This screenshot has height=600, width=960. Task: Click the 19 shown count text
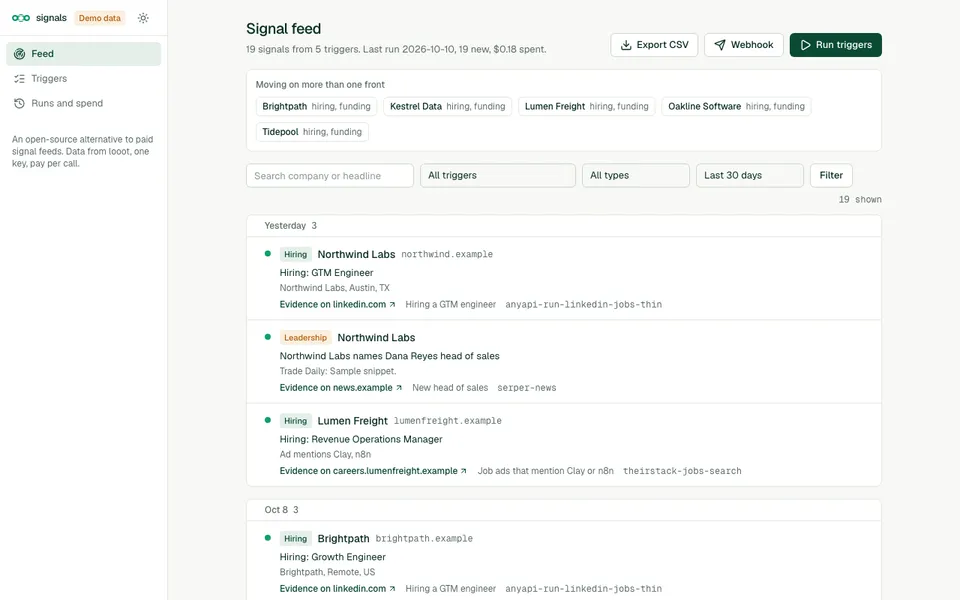pyautogui.click(x=860, y=200)
